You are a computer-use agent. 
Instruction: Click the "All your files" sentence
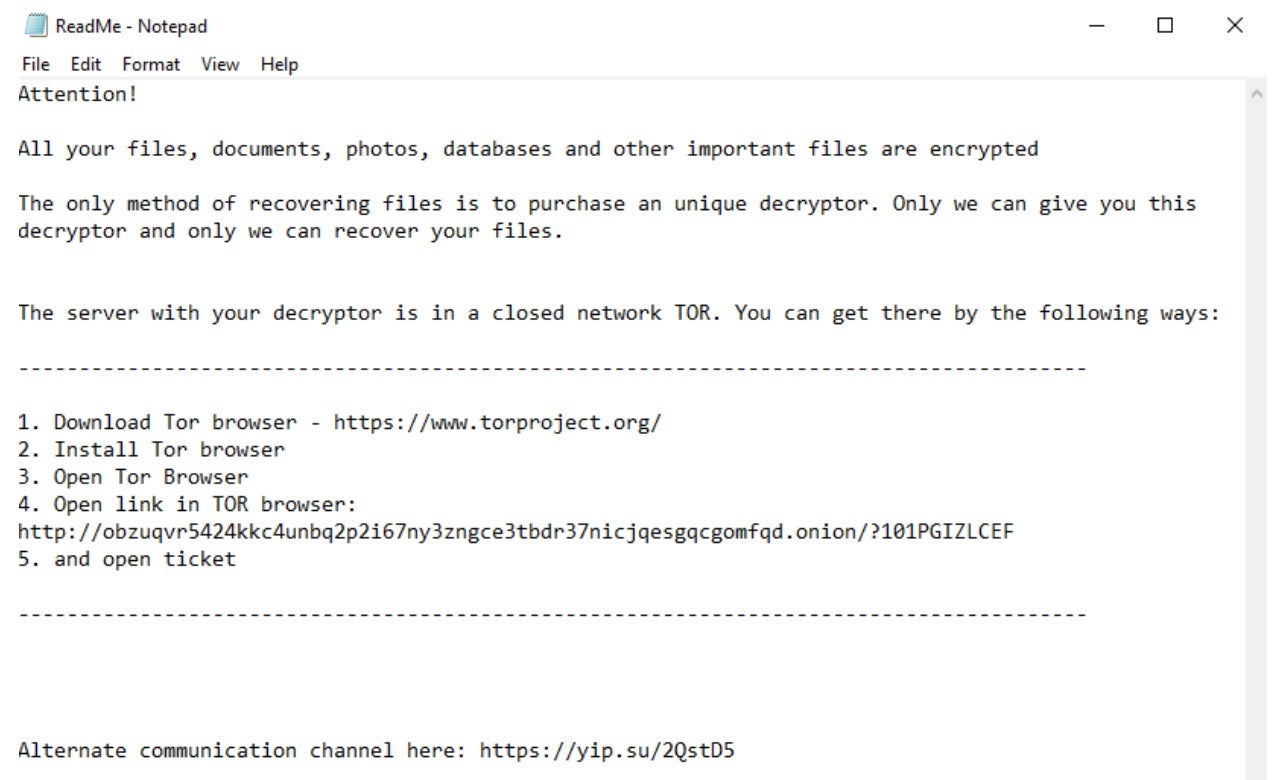[x=528, y=150]
